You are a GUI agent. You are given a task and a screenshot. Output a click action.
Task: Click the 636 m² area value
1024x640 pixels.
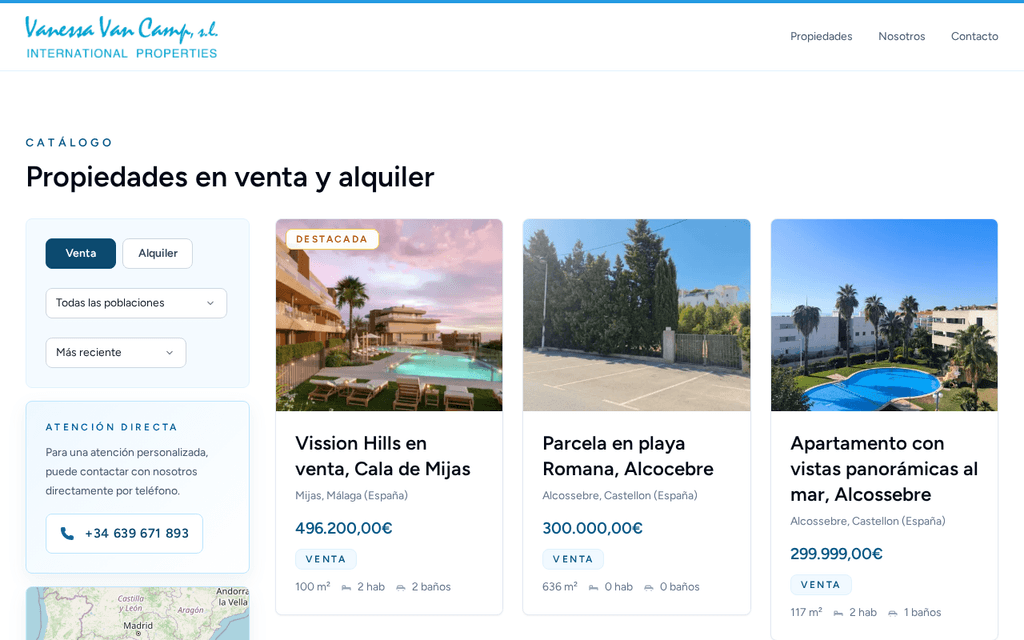[560, 587]
